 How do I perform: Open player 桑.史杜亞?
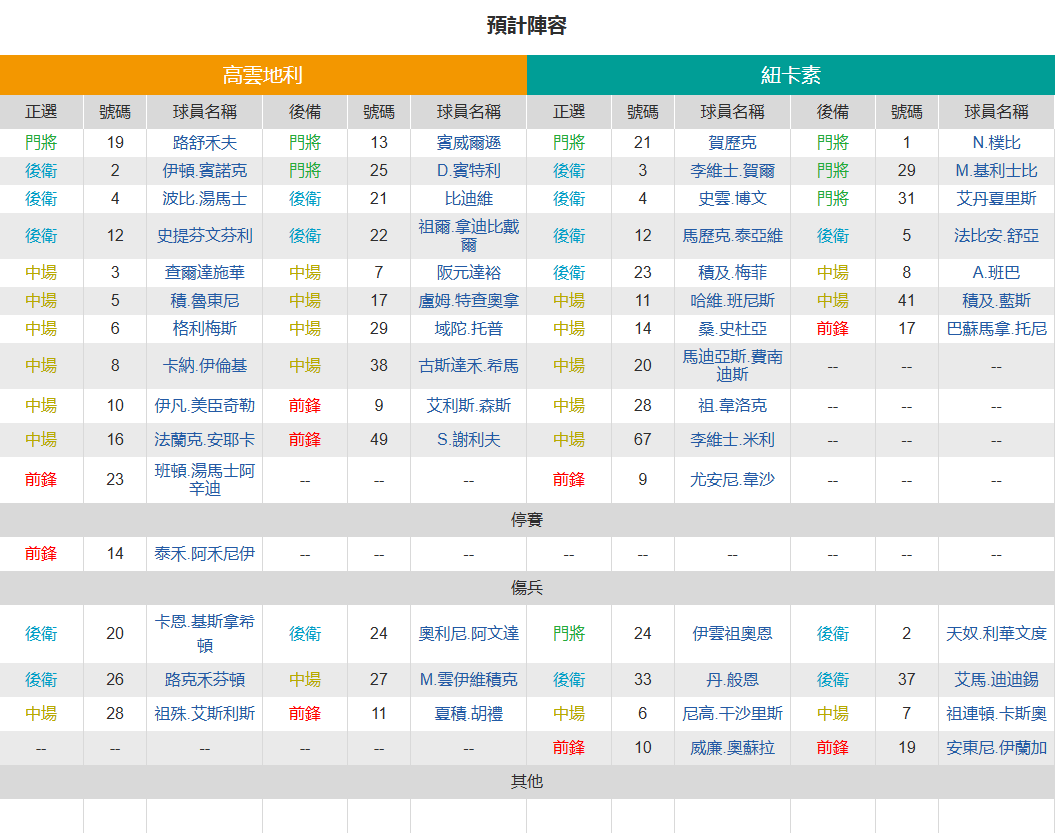[x=733, y=329]
